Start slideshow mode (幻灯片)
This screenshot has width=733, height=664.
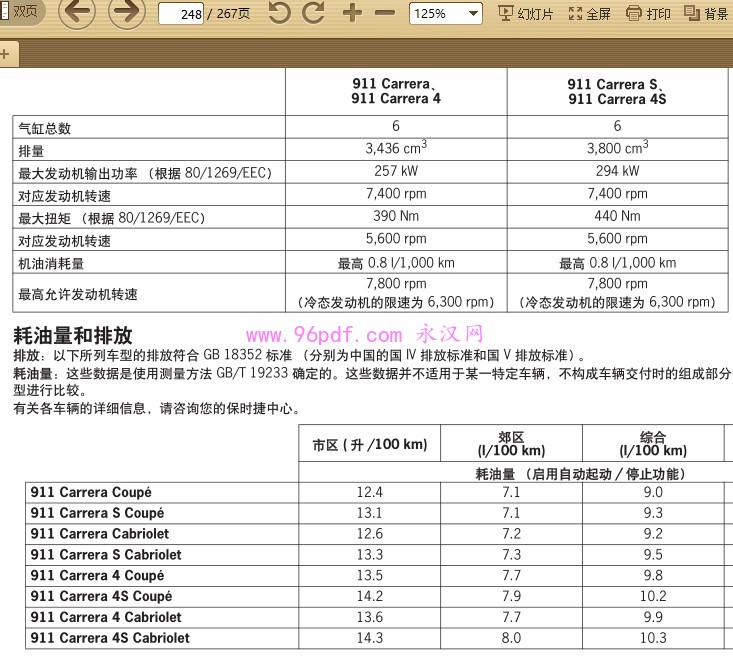525,14
